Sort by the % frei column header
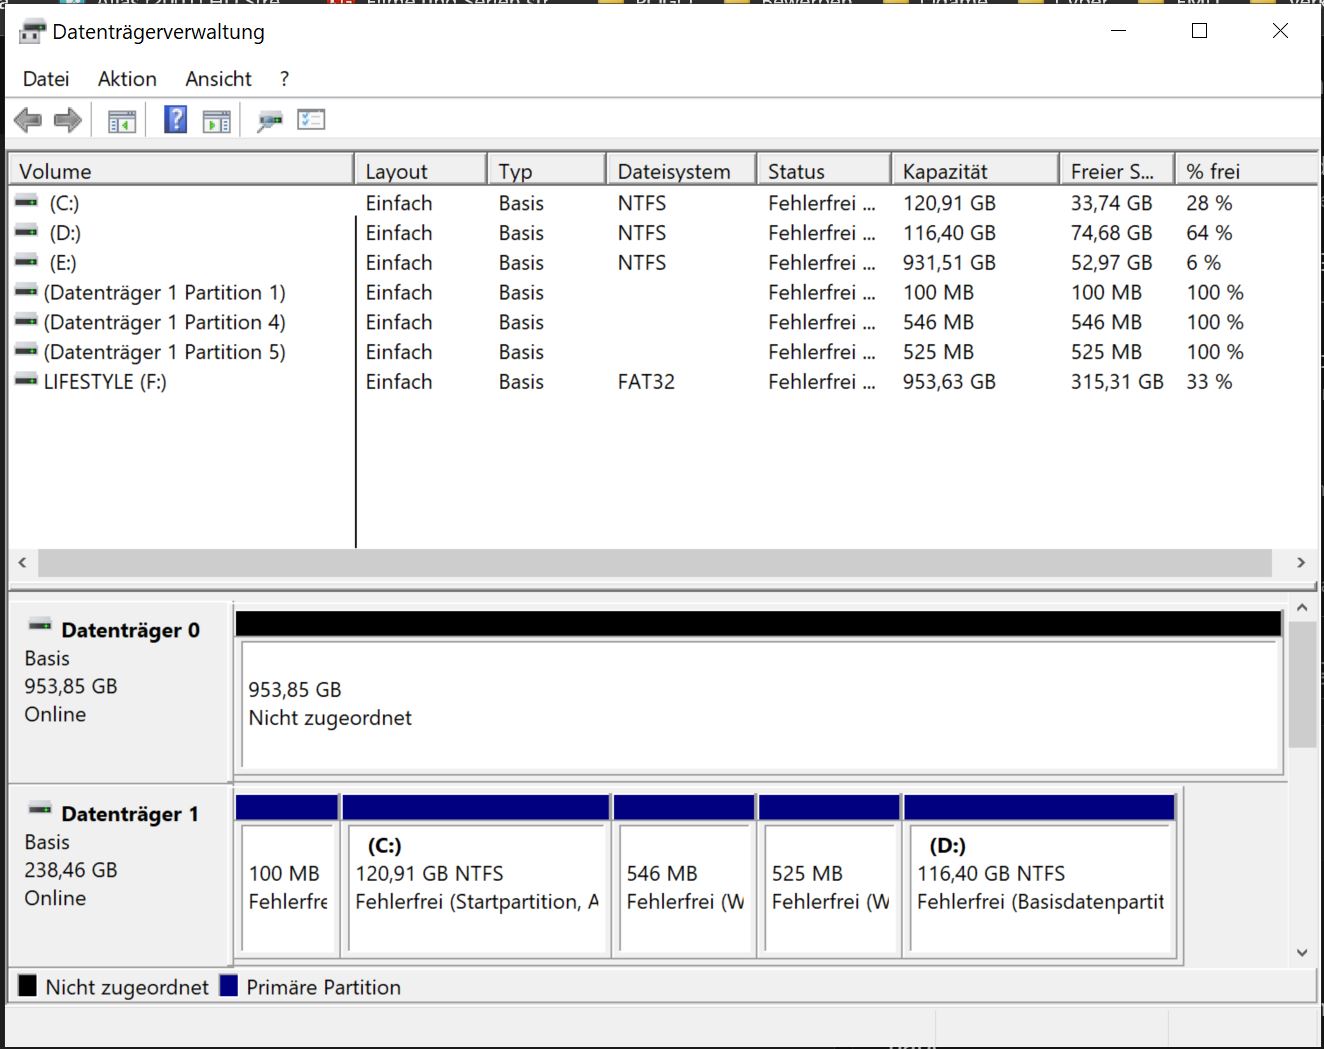Image resolution: width=1324 pixels, height=1049 pixels. (1247, 171)
